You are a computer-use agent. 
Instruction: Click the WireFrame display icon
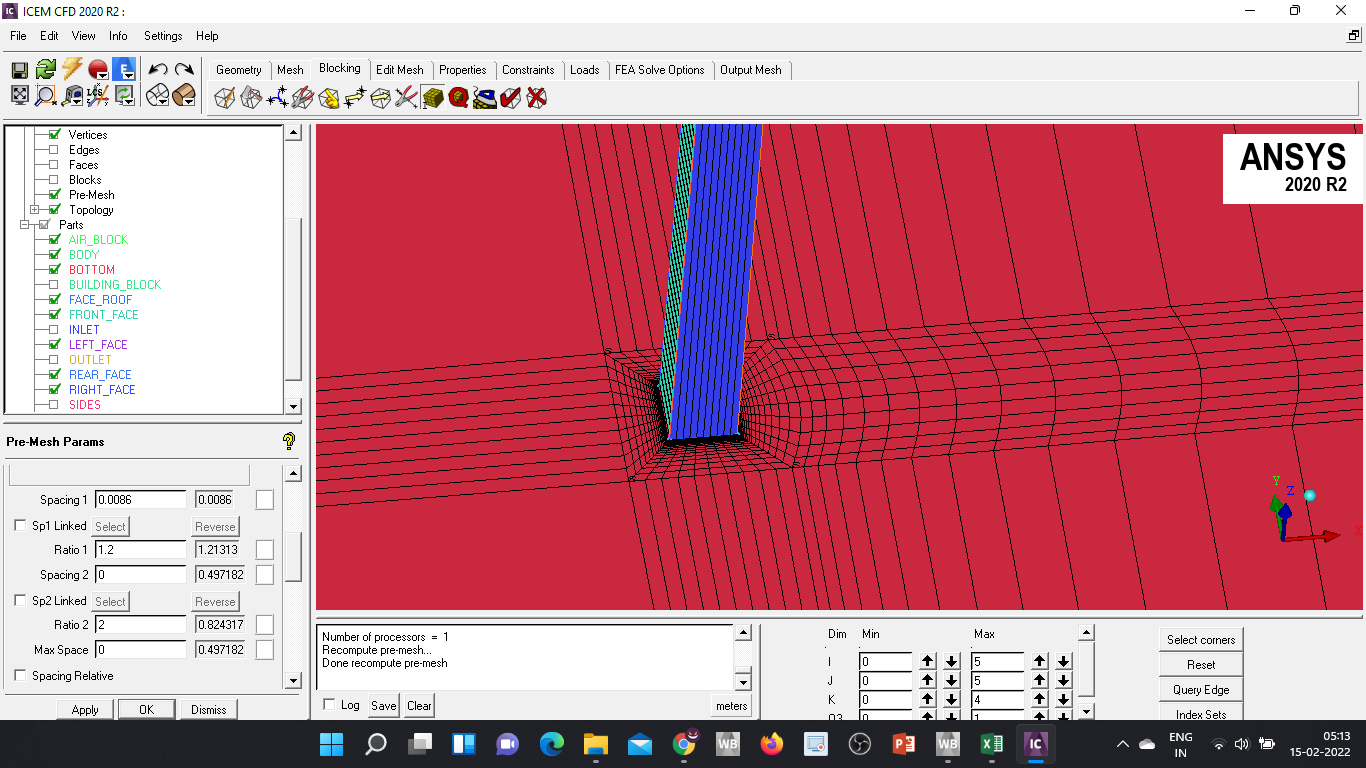(158, 95)
